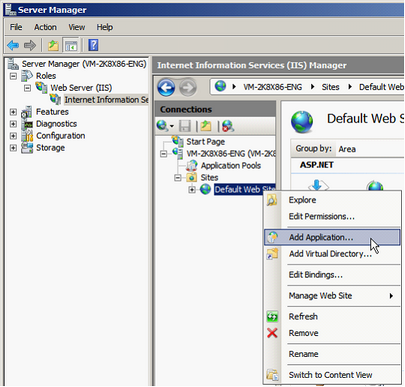Open the Group by Area dropdown
The image size is (405, 387).
(x=370, y=149)
